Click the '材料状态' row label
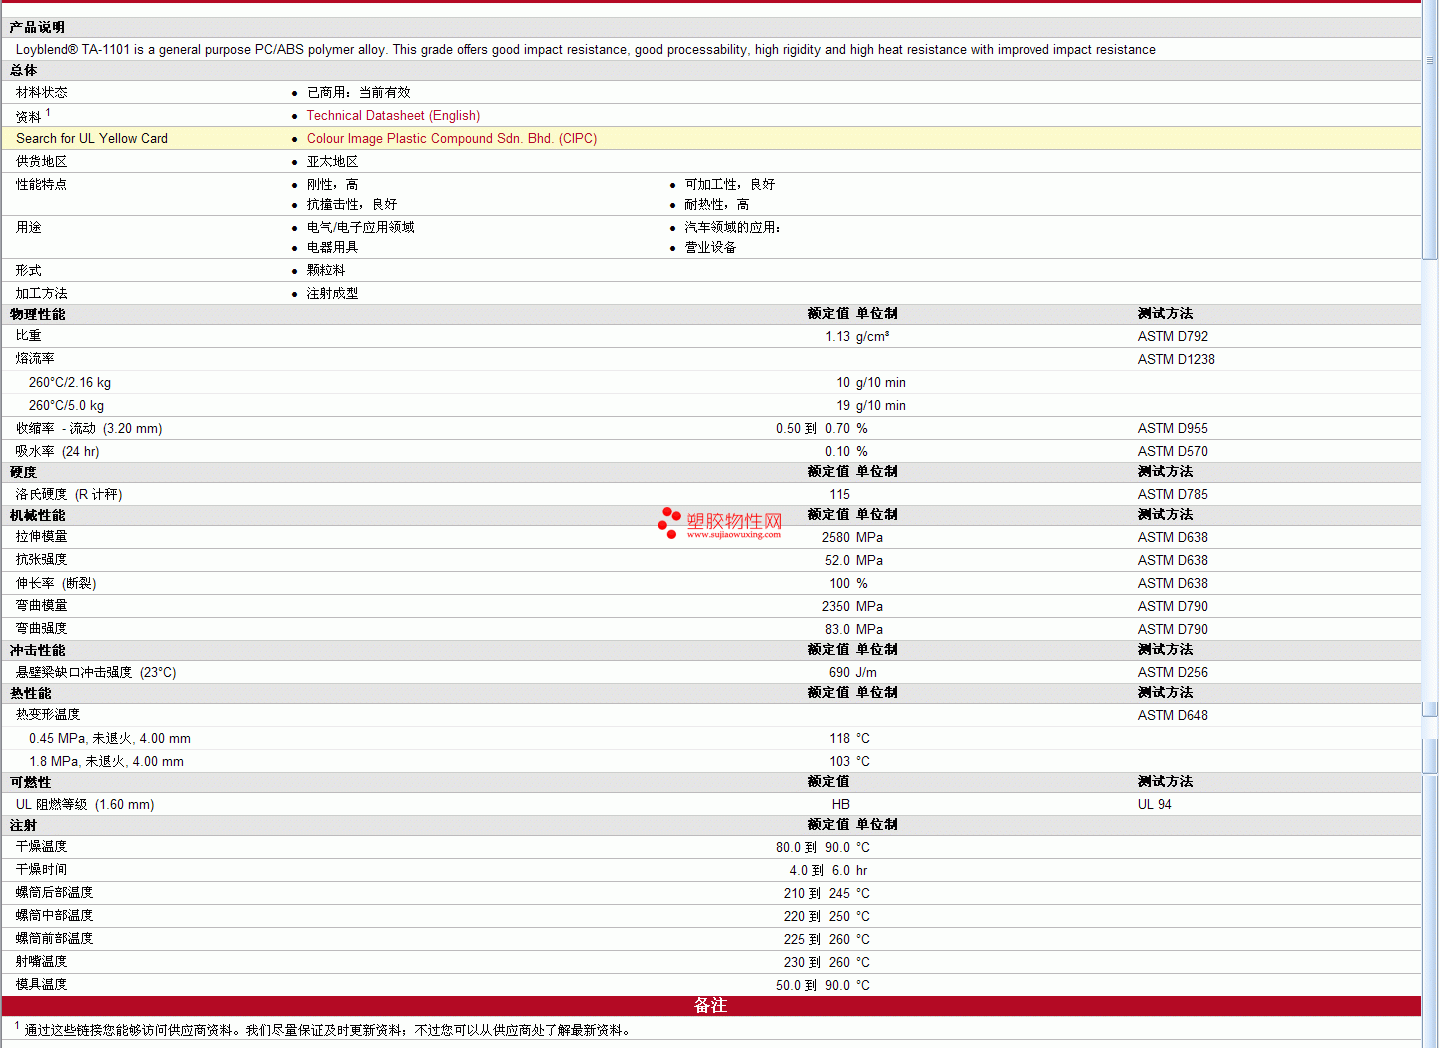The height and width of the screenshot is (1048, 1440). point(41,92)
